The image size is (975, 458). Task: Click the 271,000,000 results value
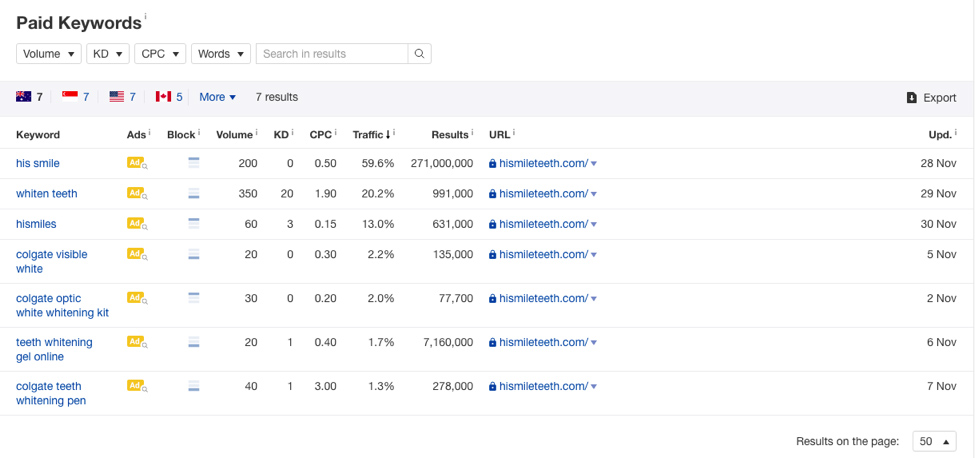pyautogui.click(x=441, y=163)
